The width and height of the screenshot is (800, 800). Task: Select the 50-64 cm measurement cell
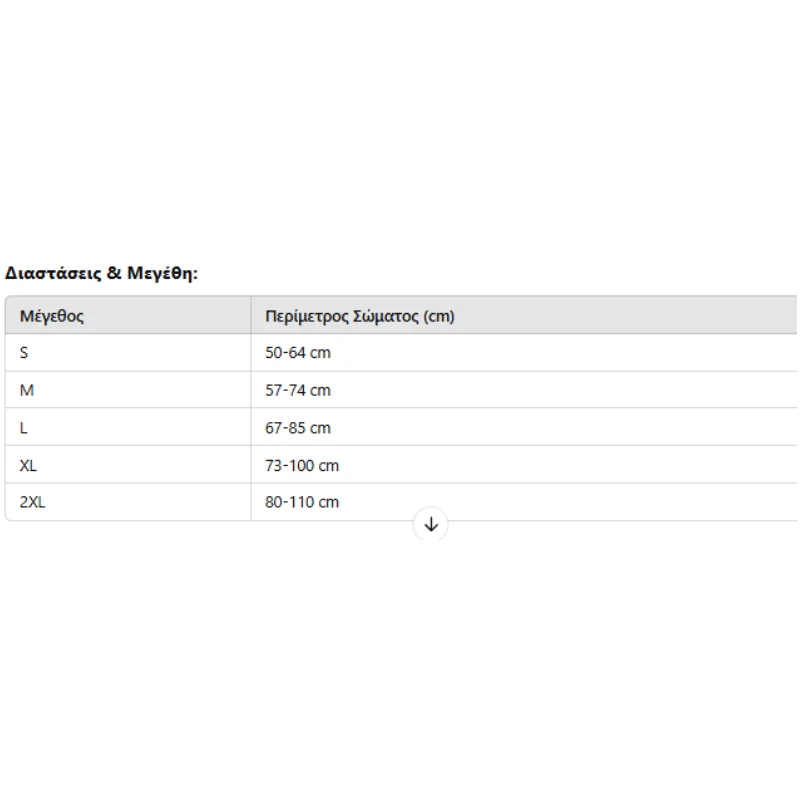click(524, 353)
